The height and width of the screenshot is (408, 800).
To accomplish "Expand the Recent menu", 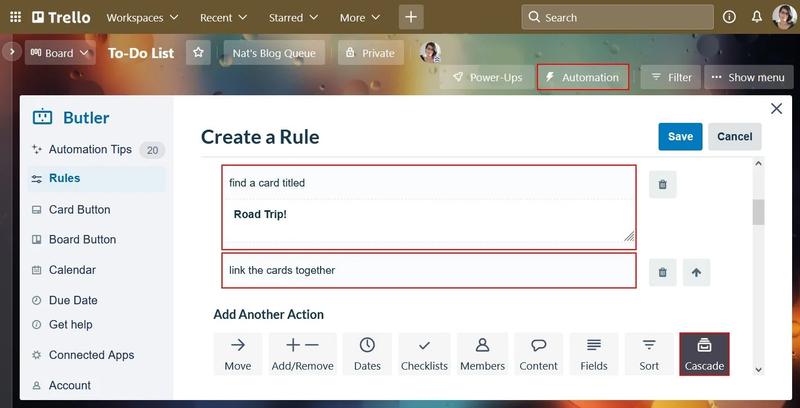I will coord(223,17).
